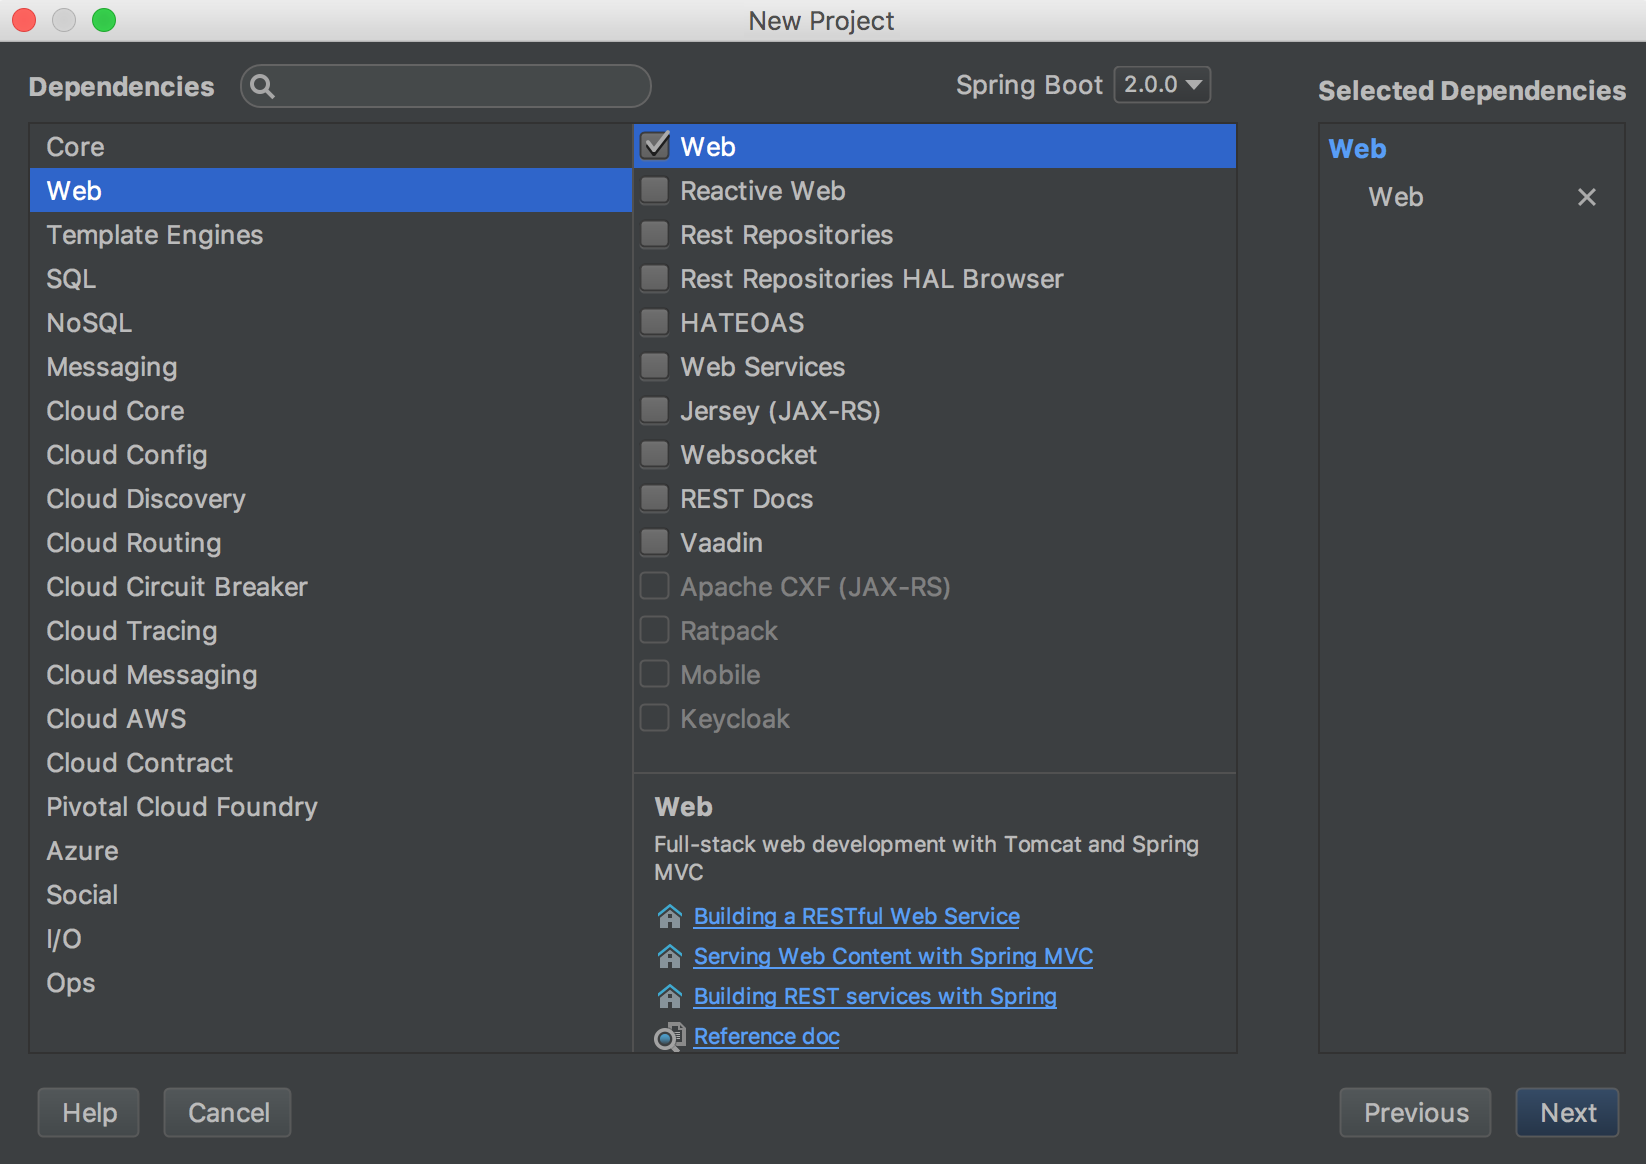
Task: Click the search magnifier icon
Action: (x=262, y=86)
